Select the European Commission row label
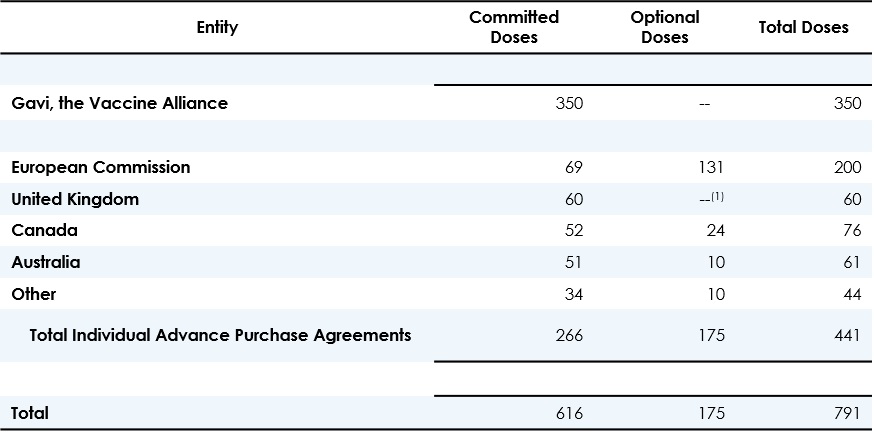Viewport: 874px width, 433px height. pyautogui.click(x=101, y=167)
